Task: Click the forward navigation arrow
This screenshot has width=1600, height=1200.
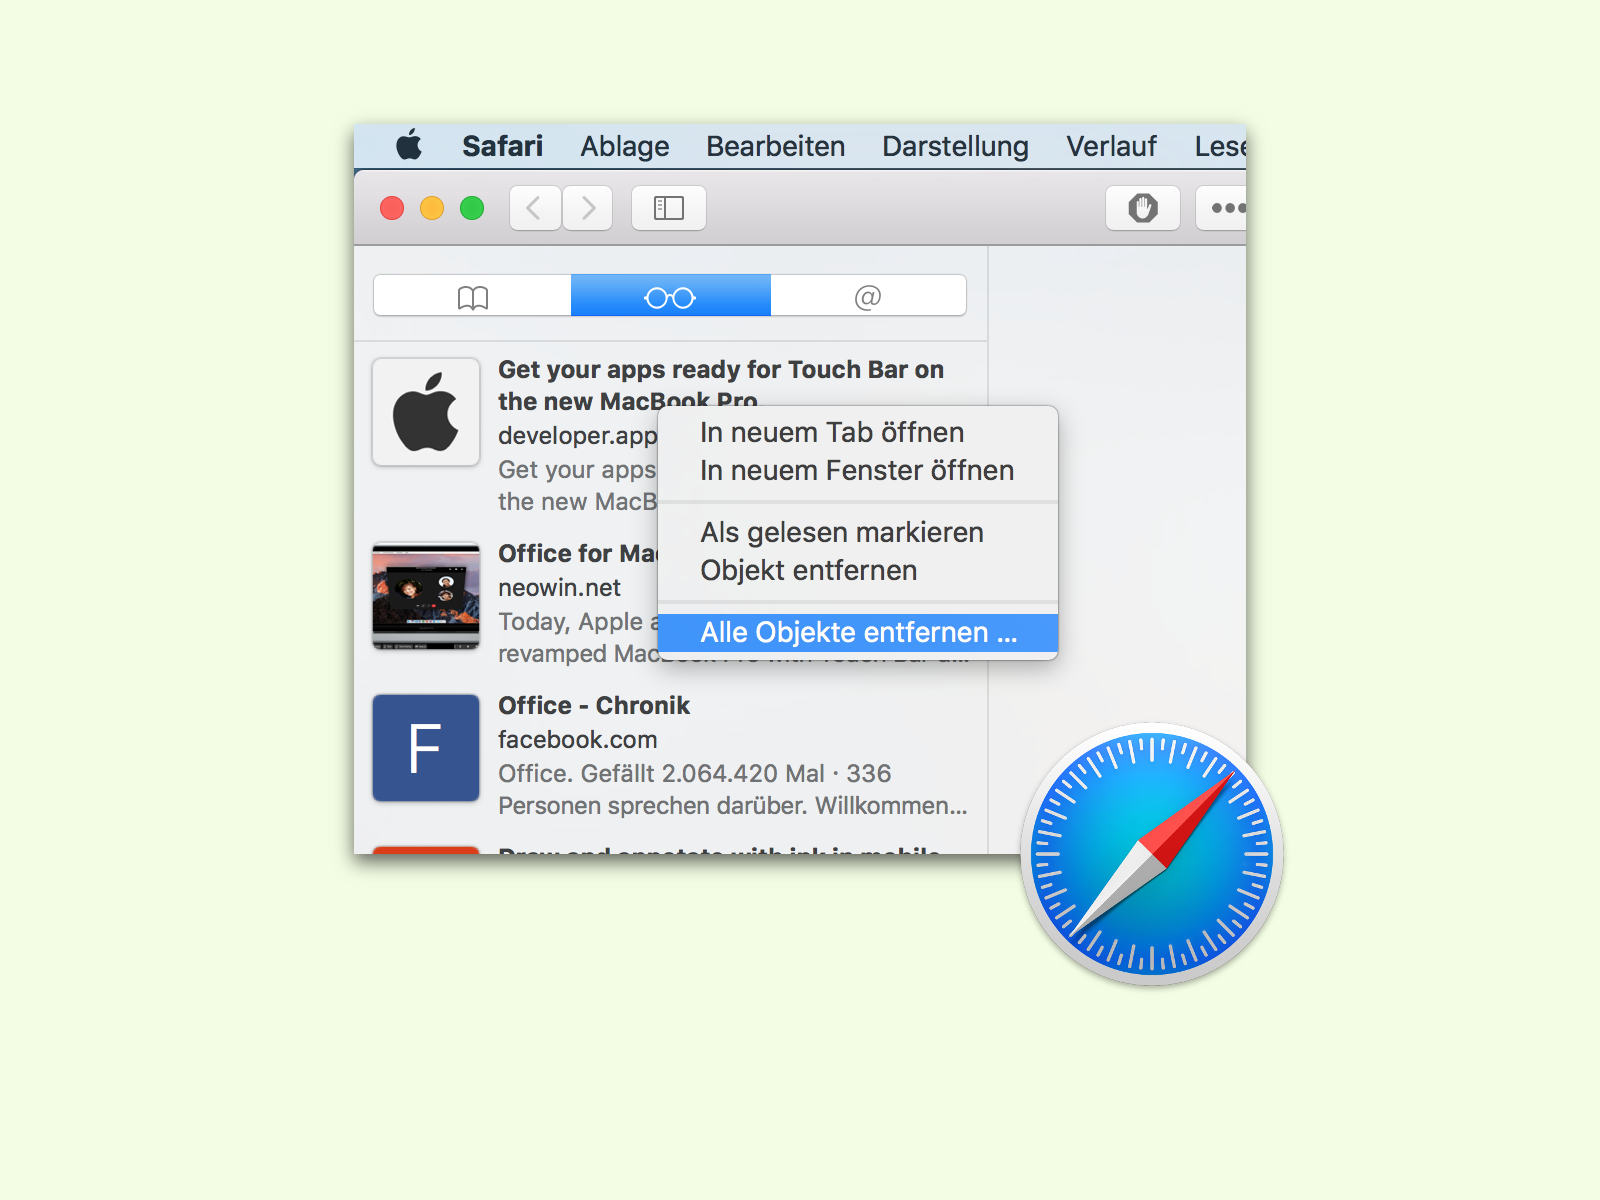Action: coord(588,208)
